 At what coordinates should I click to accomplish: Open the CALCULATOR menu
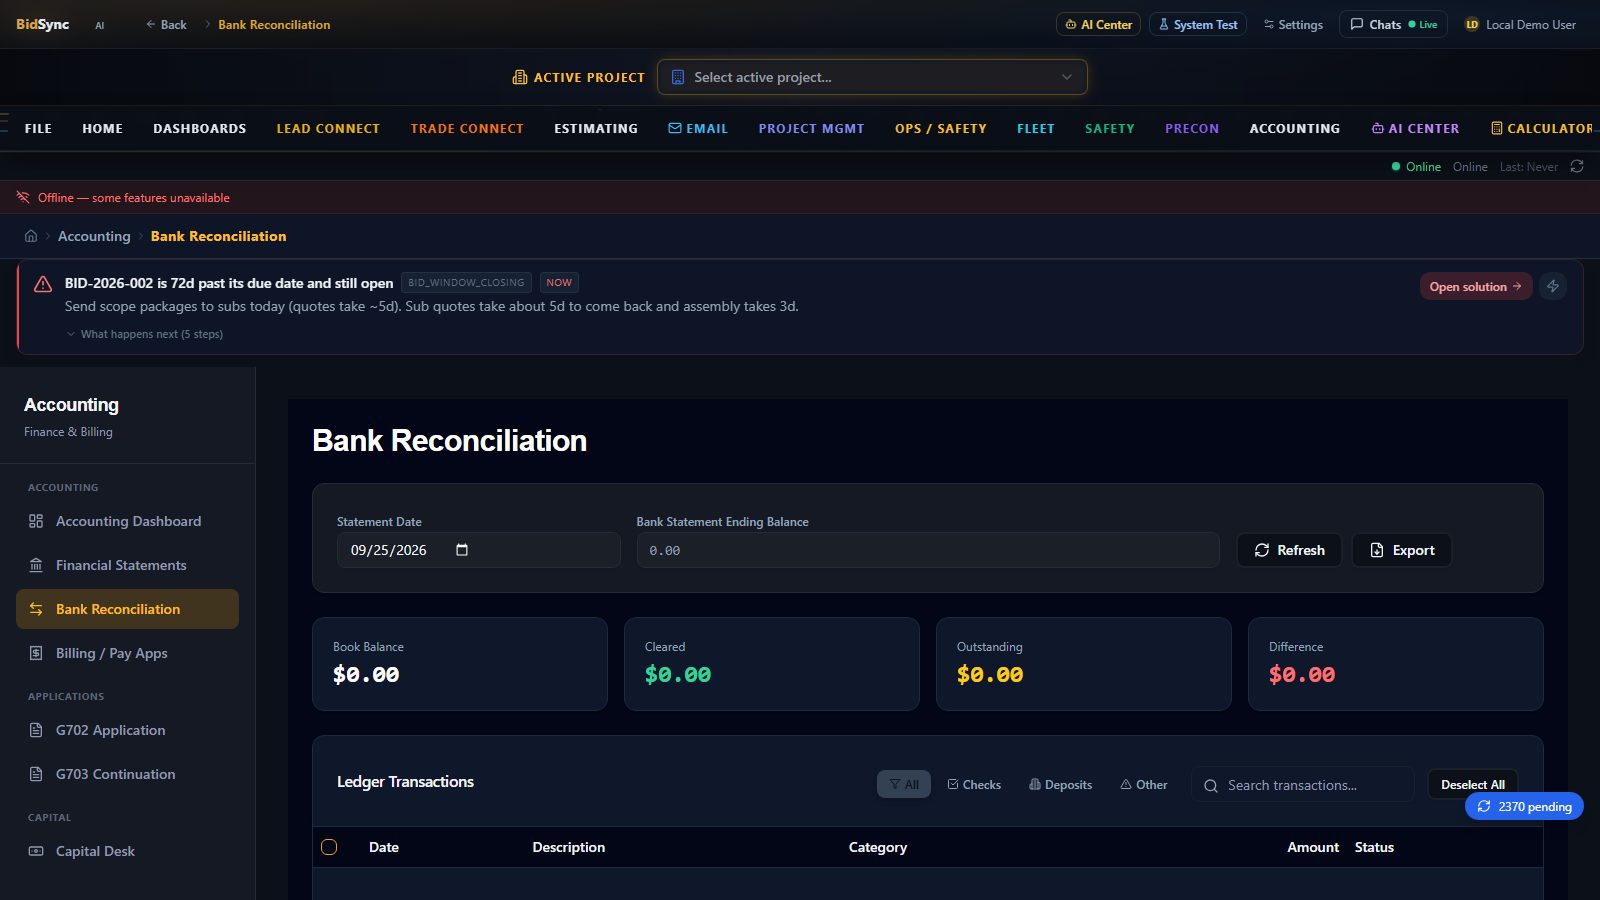(x=1542, y=128)
